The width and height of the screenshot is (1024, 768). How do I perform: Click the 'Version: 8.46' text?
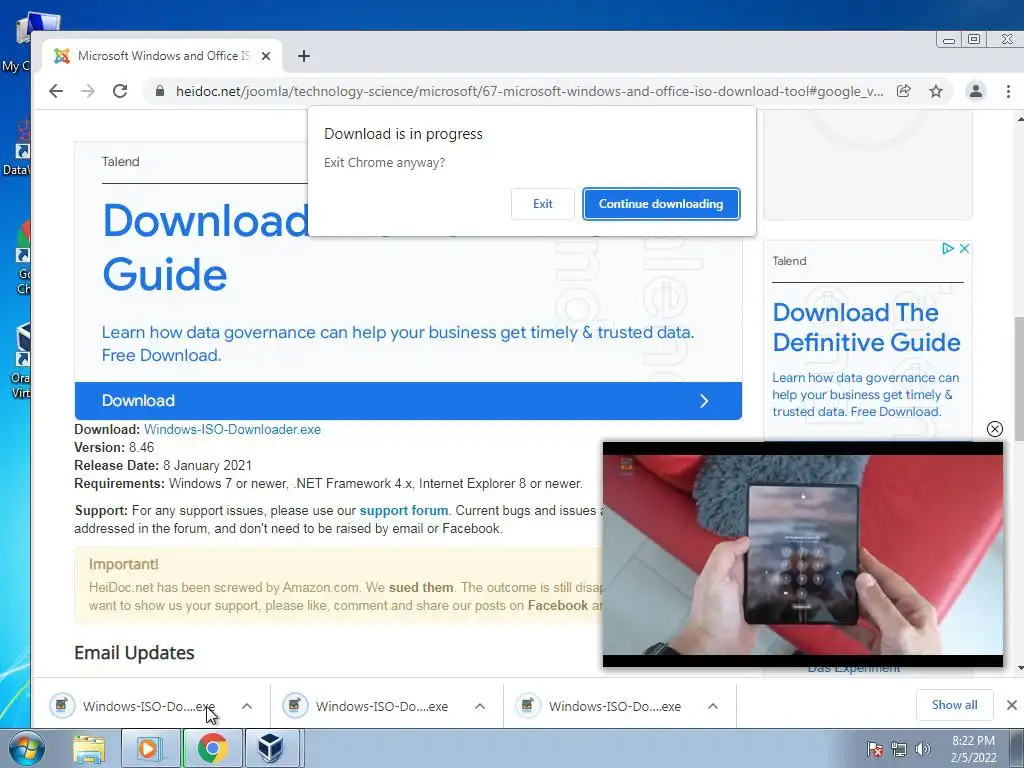(x=114, y=448)
